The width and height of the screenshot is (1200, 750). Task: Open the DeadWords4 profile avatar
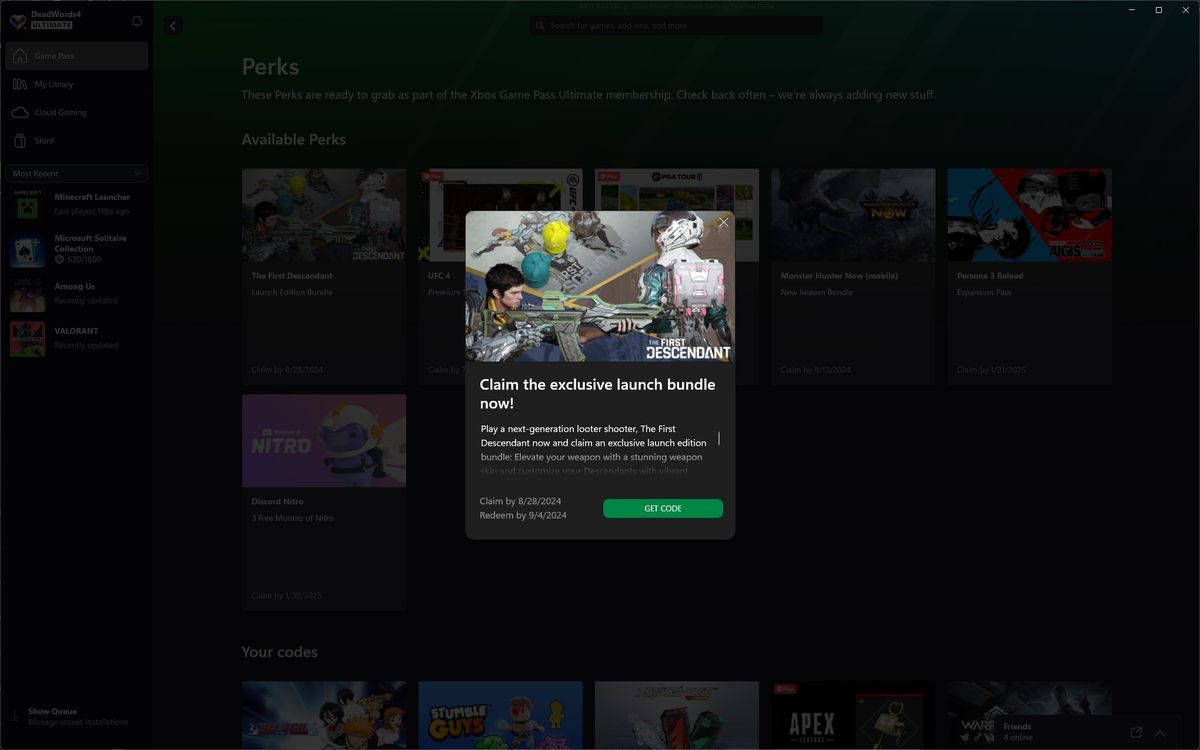18,20
